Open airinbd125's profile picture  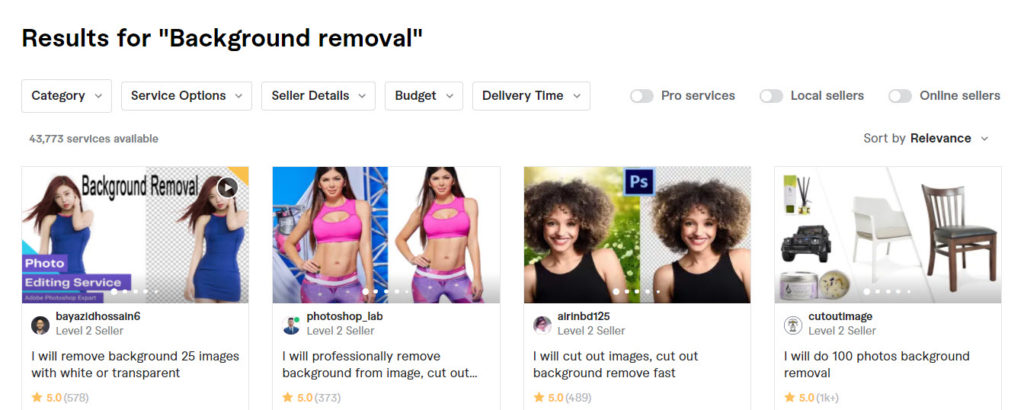click(x=542, y=324)
